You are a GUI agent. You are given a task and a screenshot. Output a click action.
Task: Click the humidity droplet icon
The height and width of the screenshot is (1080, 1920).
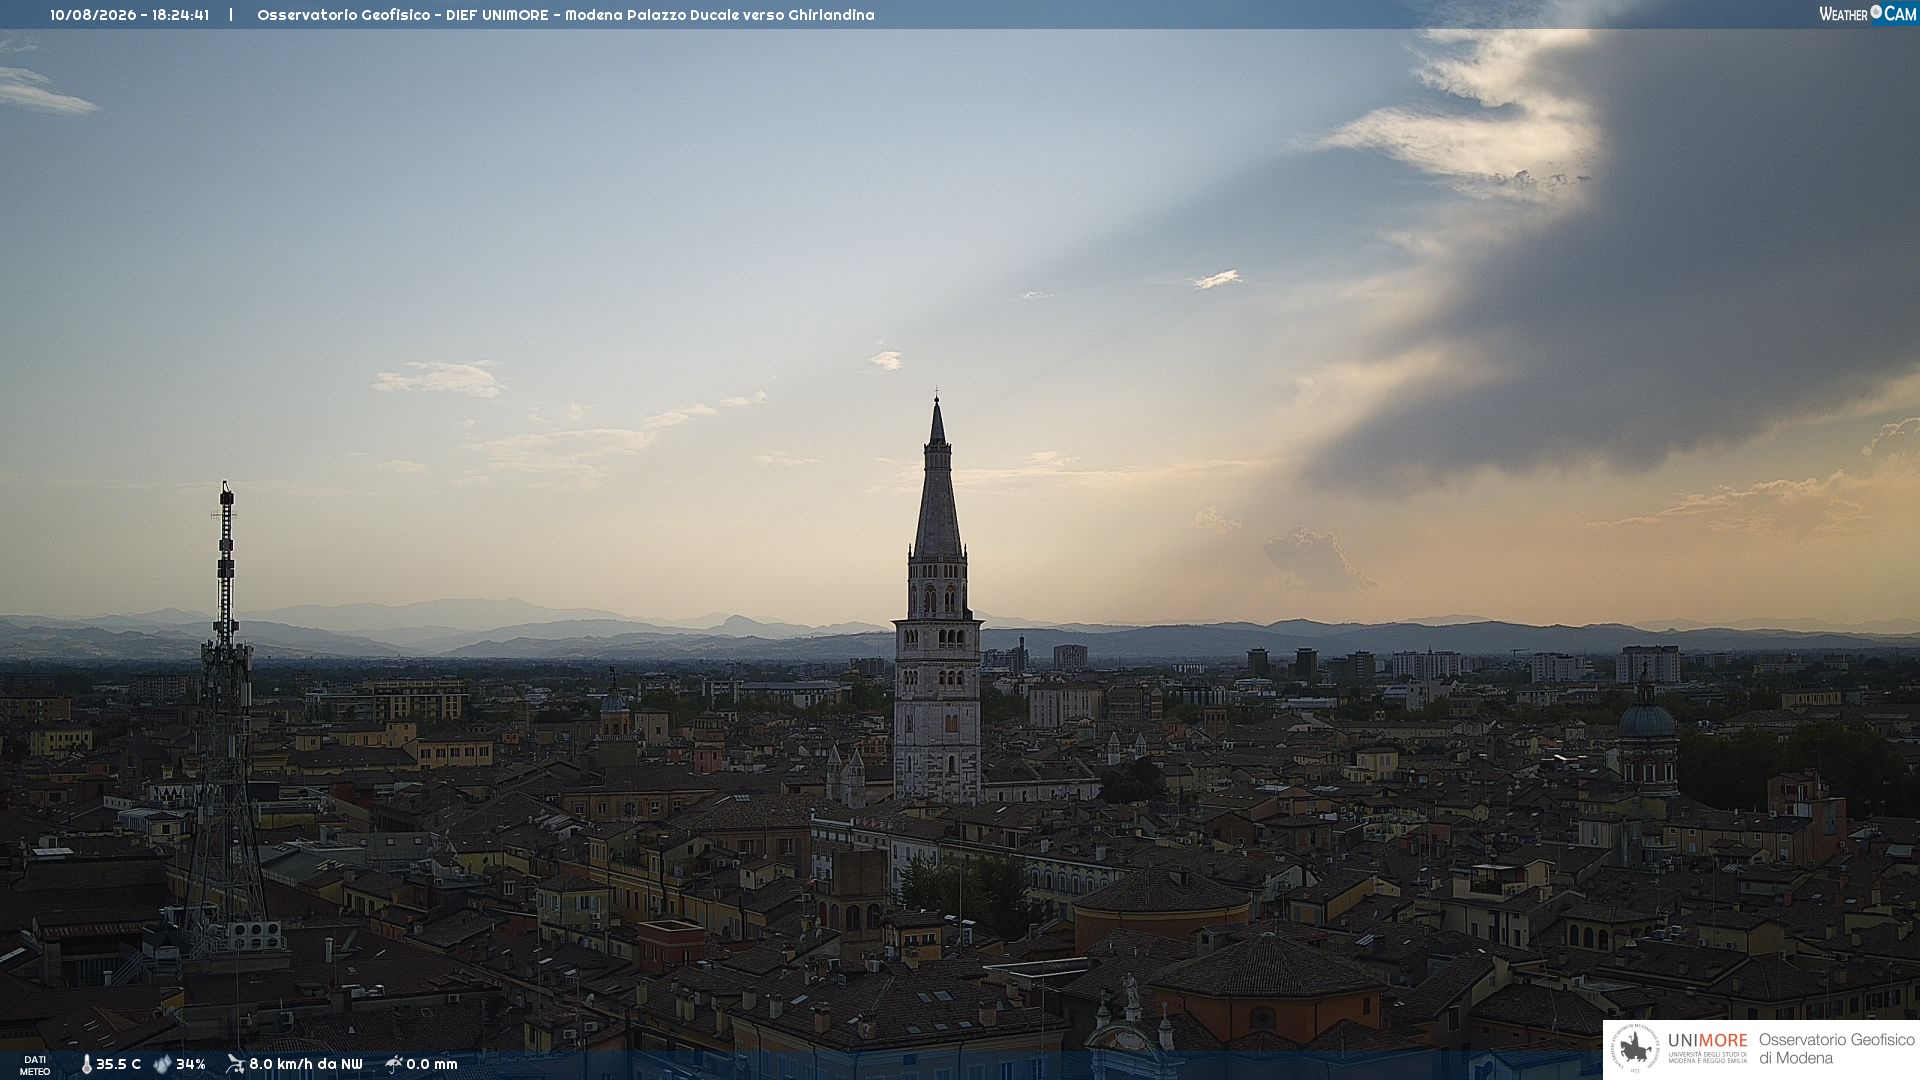162,1064
